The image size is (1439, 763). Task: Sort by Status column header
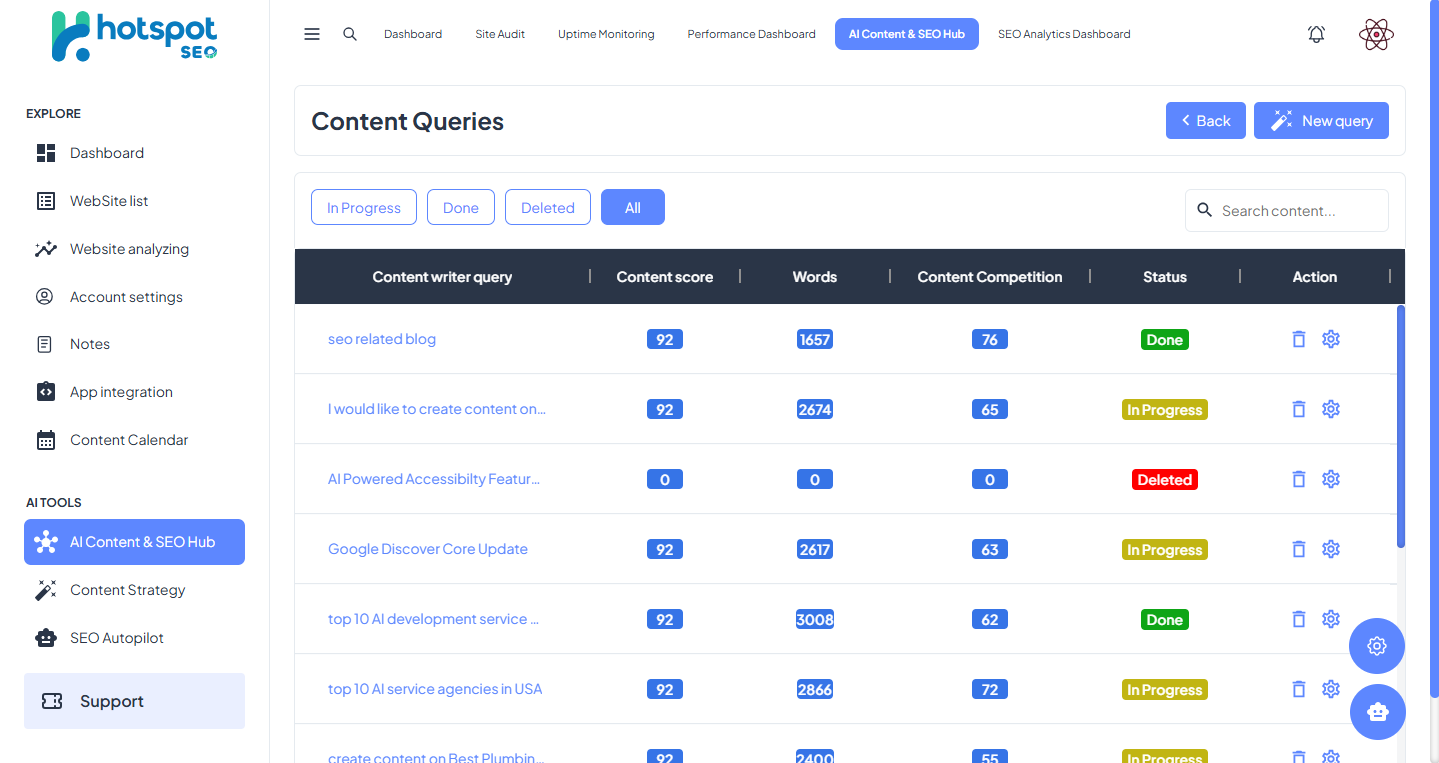[x=1165, y=277]
